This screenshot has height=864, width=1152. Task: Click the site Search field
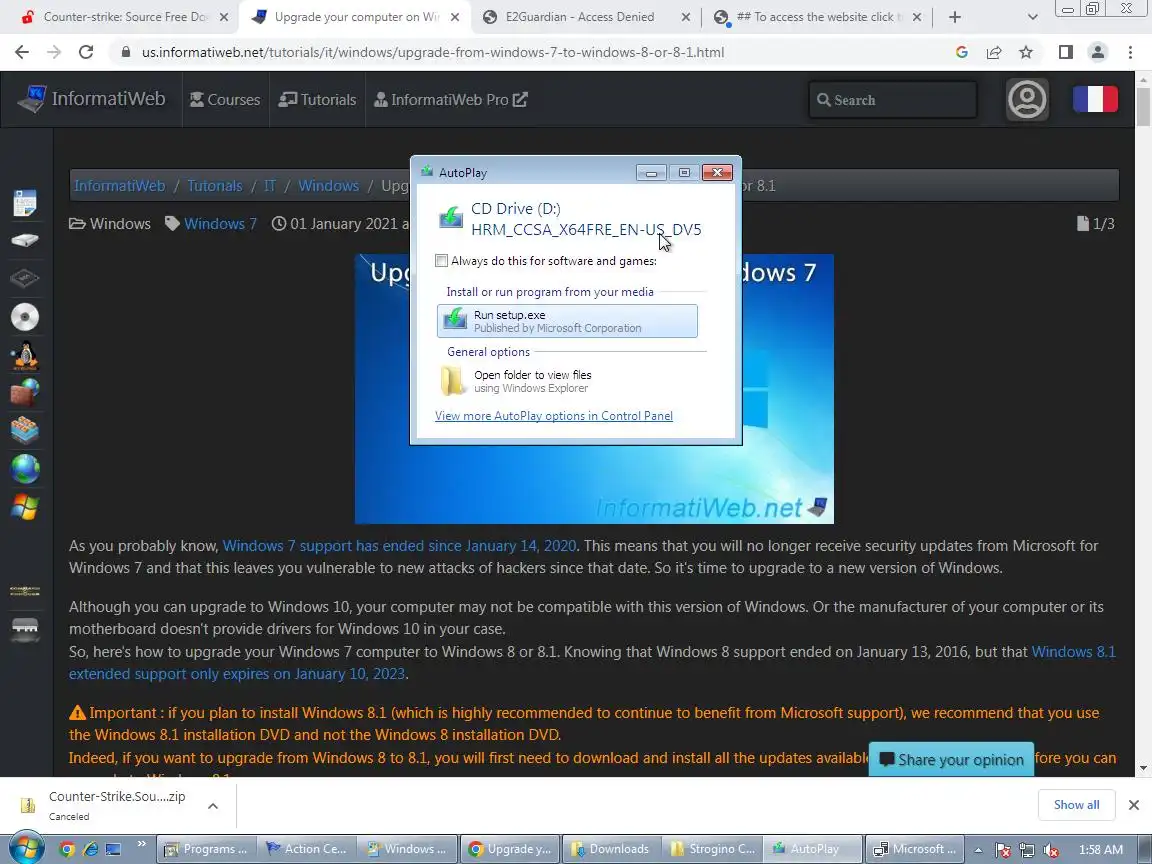pos(893,100)
